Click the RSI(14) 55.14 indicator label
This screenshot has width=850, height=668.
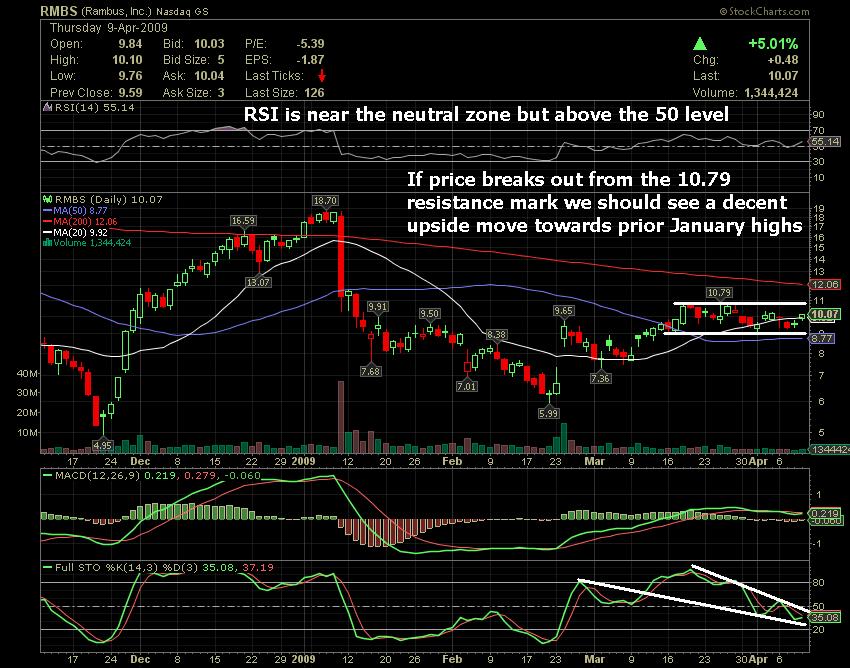click(94, 107)
